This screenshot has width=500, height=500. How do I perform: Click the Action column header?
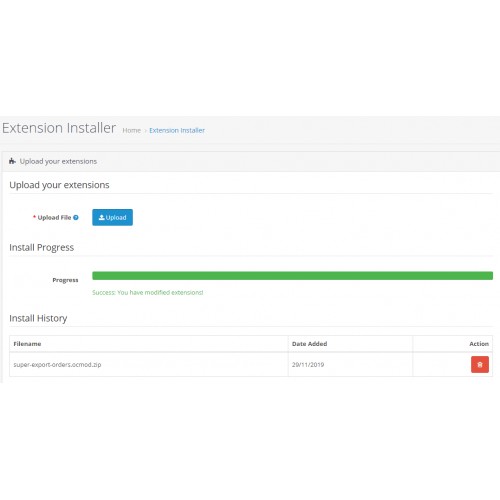click(479, 344)
